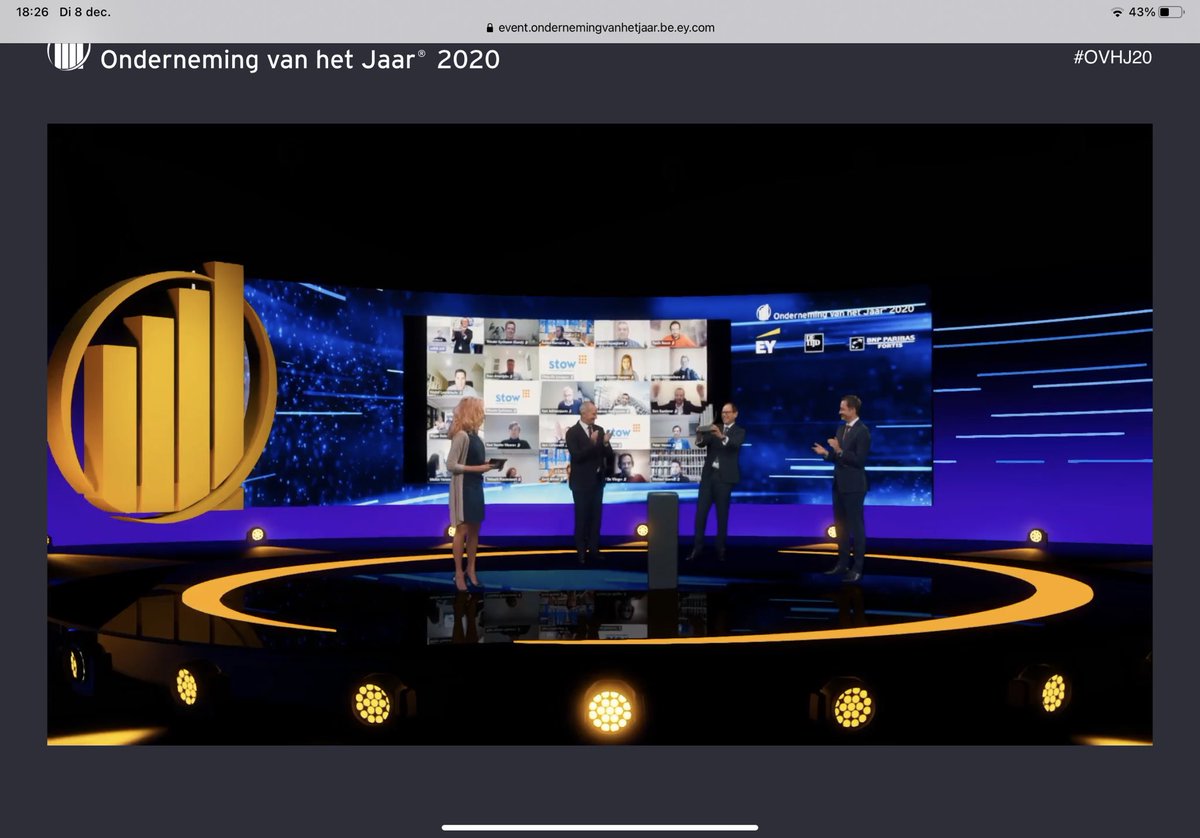This screenshot has height=838, width=1200.
Task: Click the yellow EY beam icon above the EY wordmark
Action: pyautogui.click(x=770, y=331)
